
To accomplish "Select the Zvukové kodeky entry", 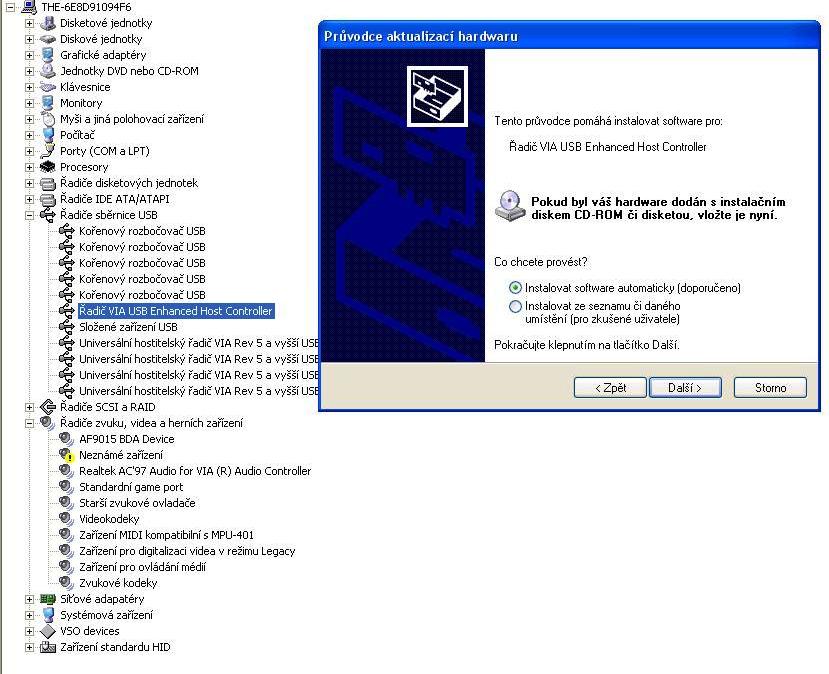I will 118,583.
